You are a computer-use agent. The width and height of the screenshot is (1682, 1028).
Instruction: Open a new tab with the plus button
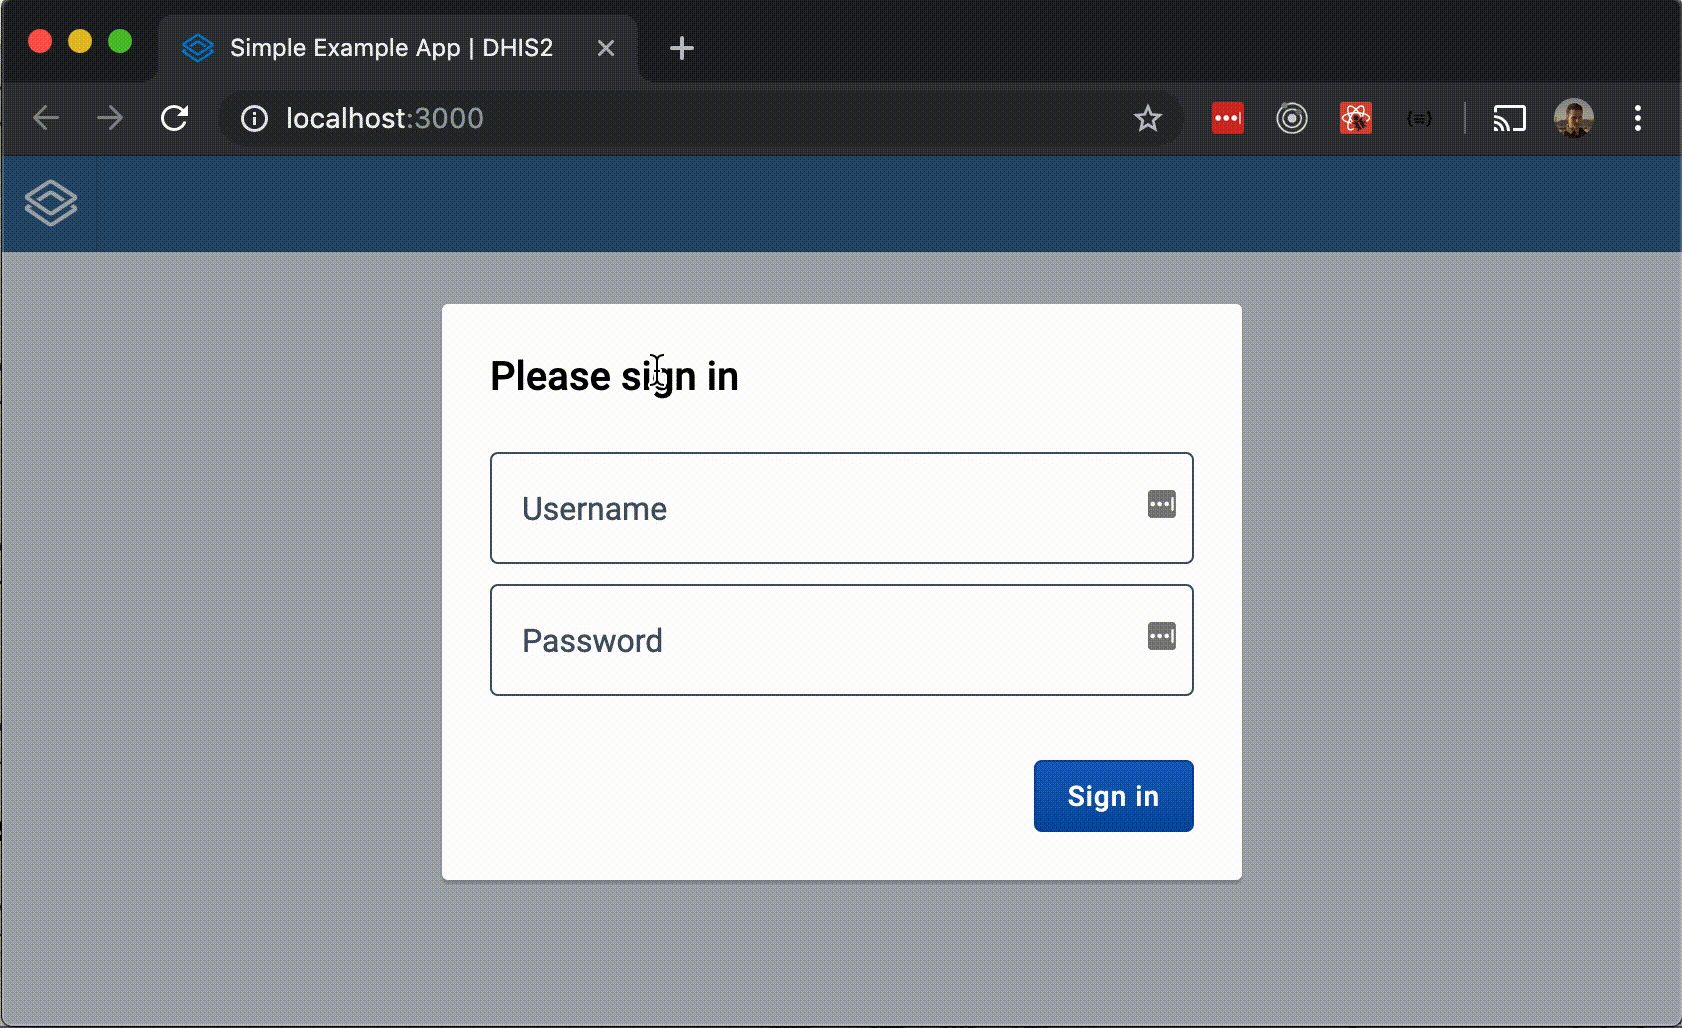pyautogui.click(x=682, y=47)
